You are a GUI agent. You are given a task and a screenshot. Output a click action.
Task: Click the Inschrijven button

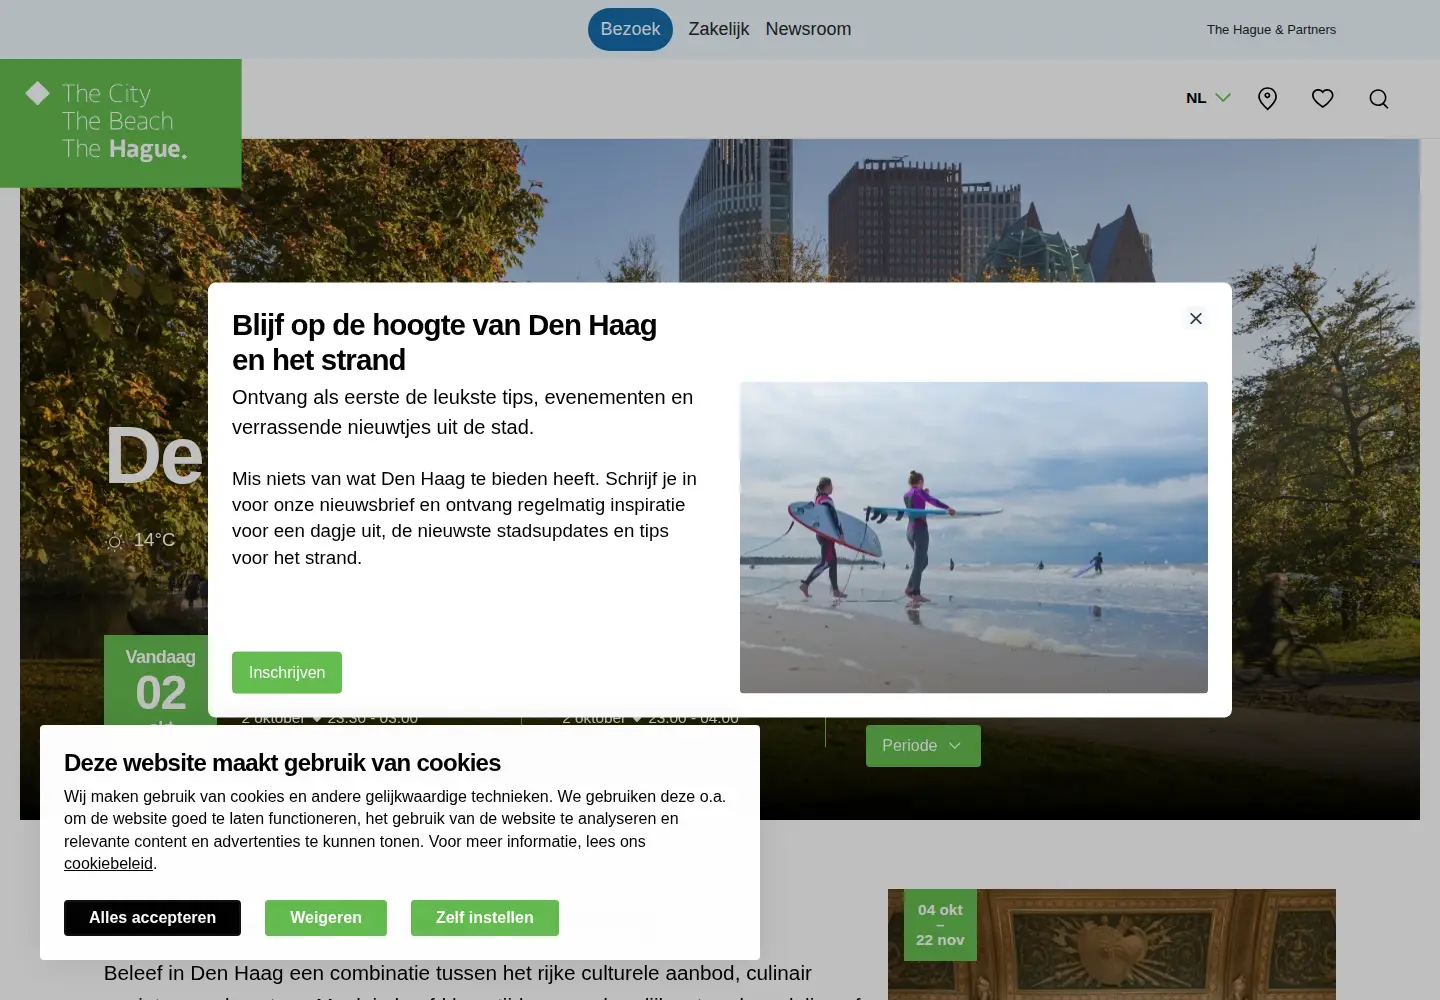287,673
